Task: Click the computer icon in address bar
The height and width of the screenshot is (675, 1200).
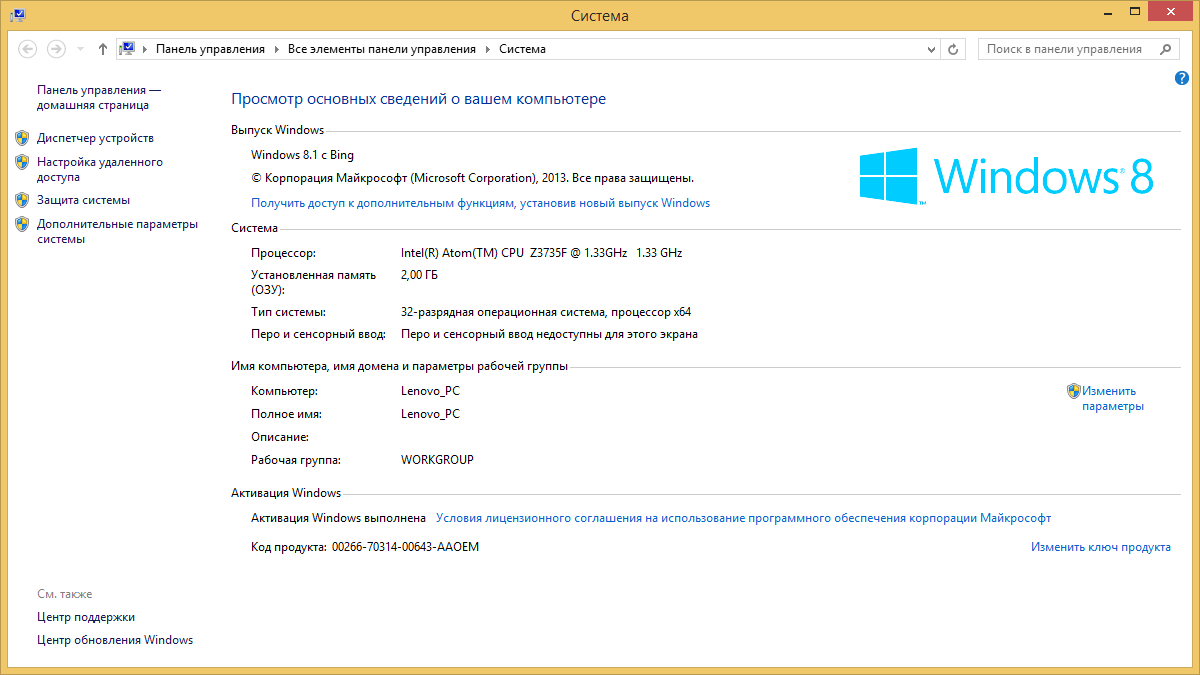Action: pyautogui.click(x=127, y=48)
